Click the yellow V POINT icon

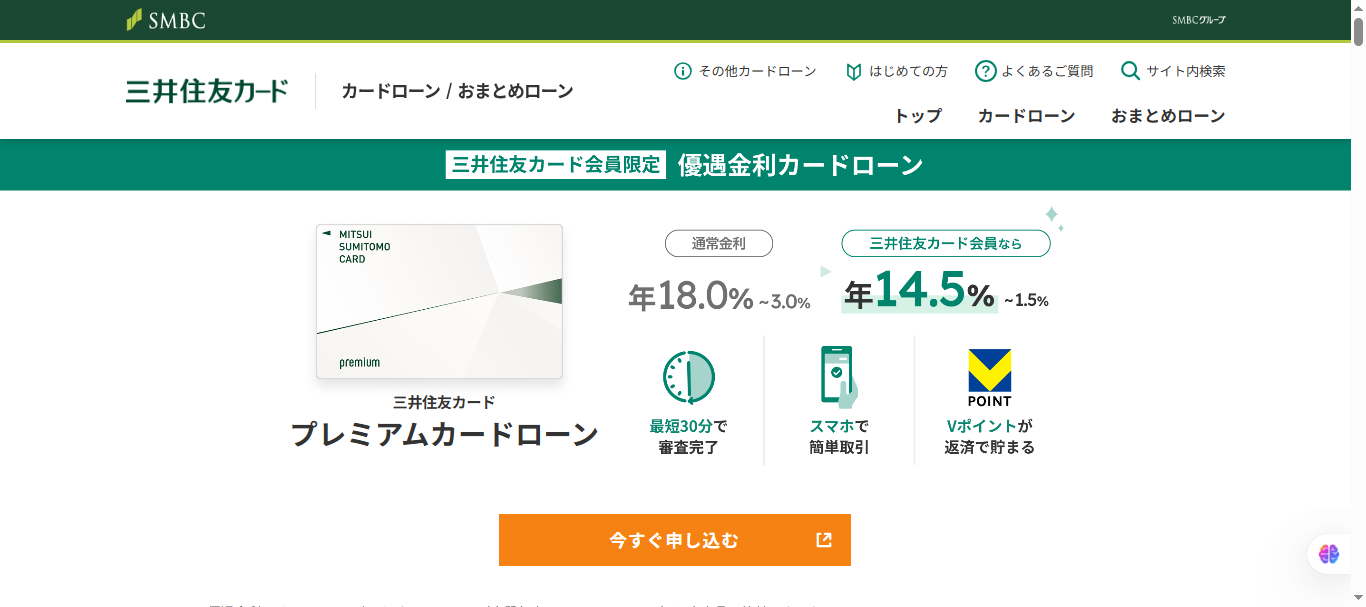click(991, 371)
